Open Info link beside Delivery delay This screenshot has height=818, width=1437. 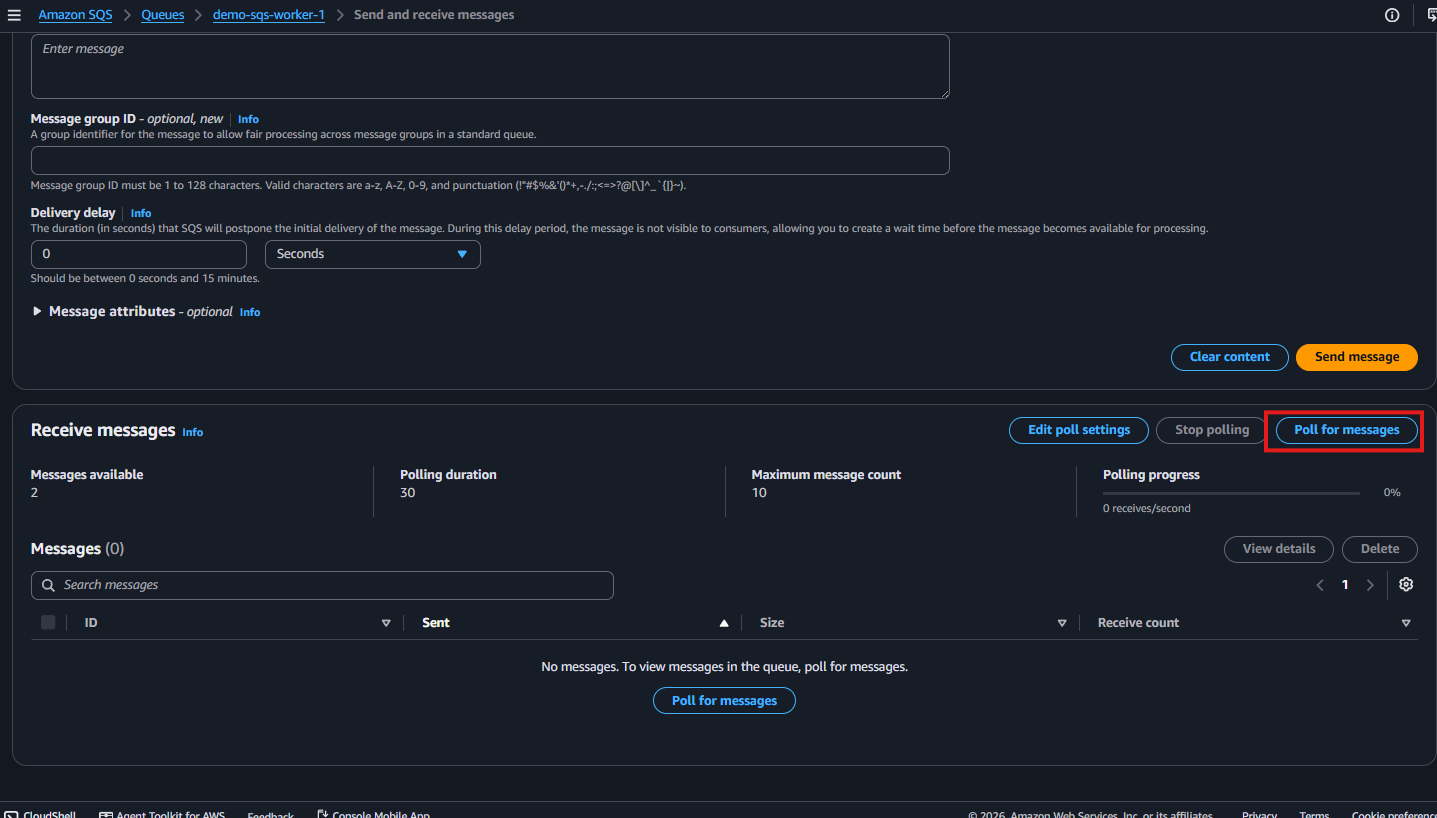click(141, 213)
